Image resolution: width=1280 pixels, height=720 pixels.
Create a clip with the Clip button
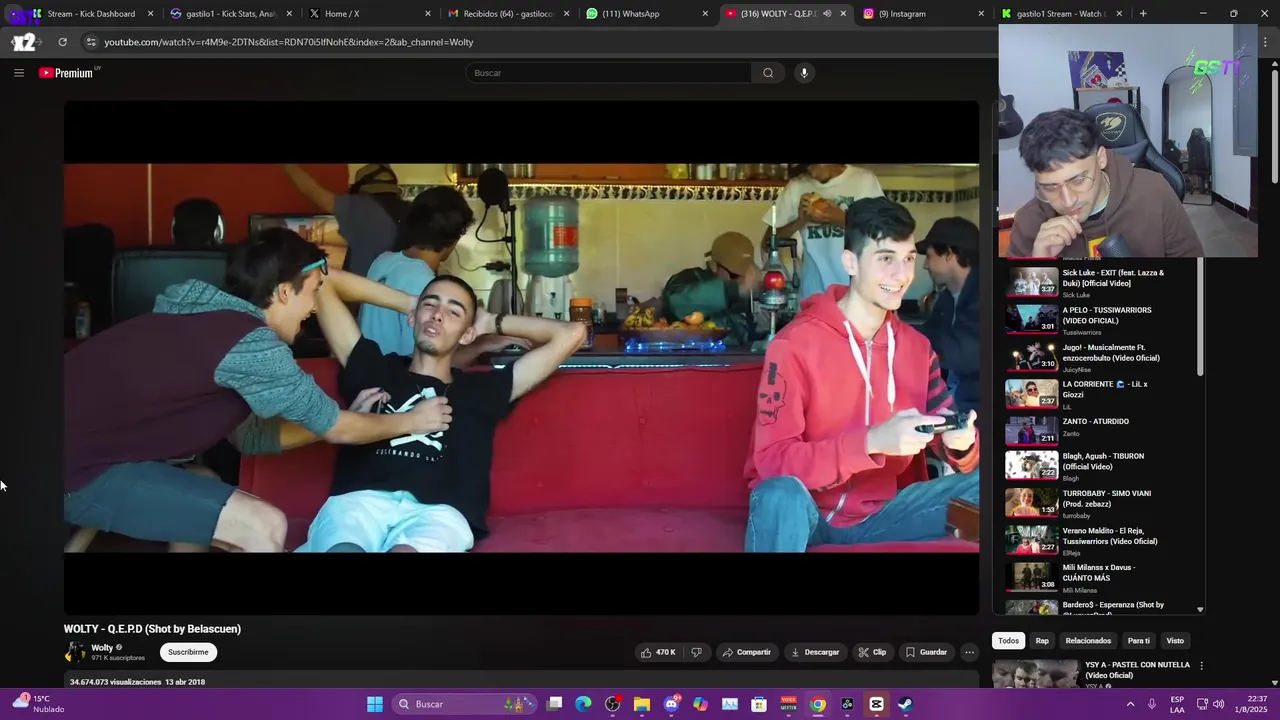[872, 652]
